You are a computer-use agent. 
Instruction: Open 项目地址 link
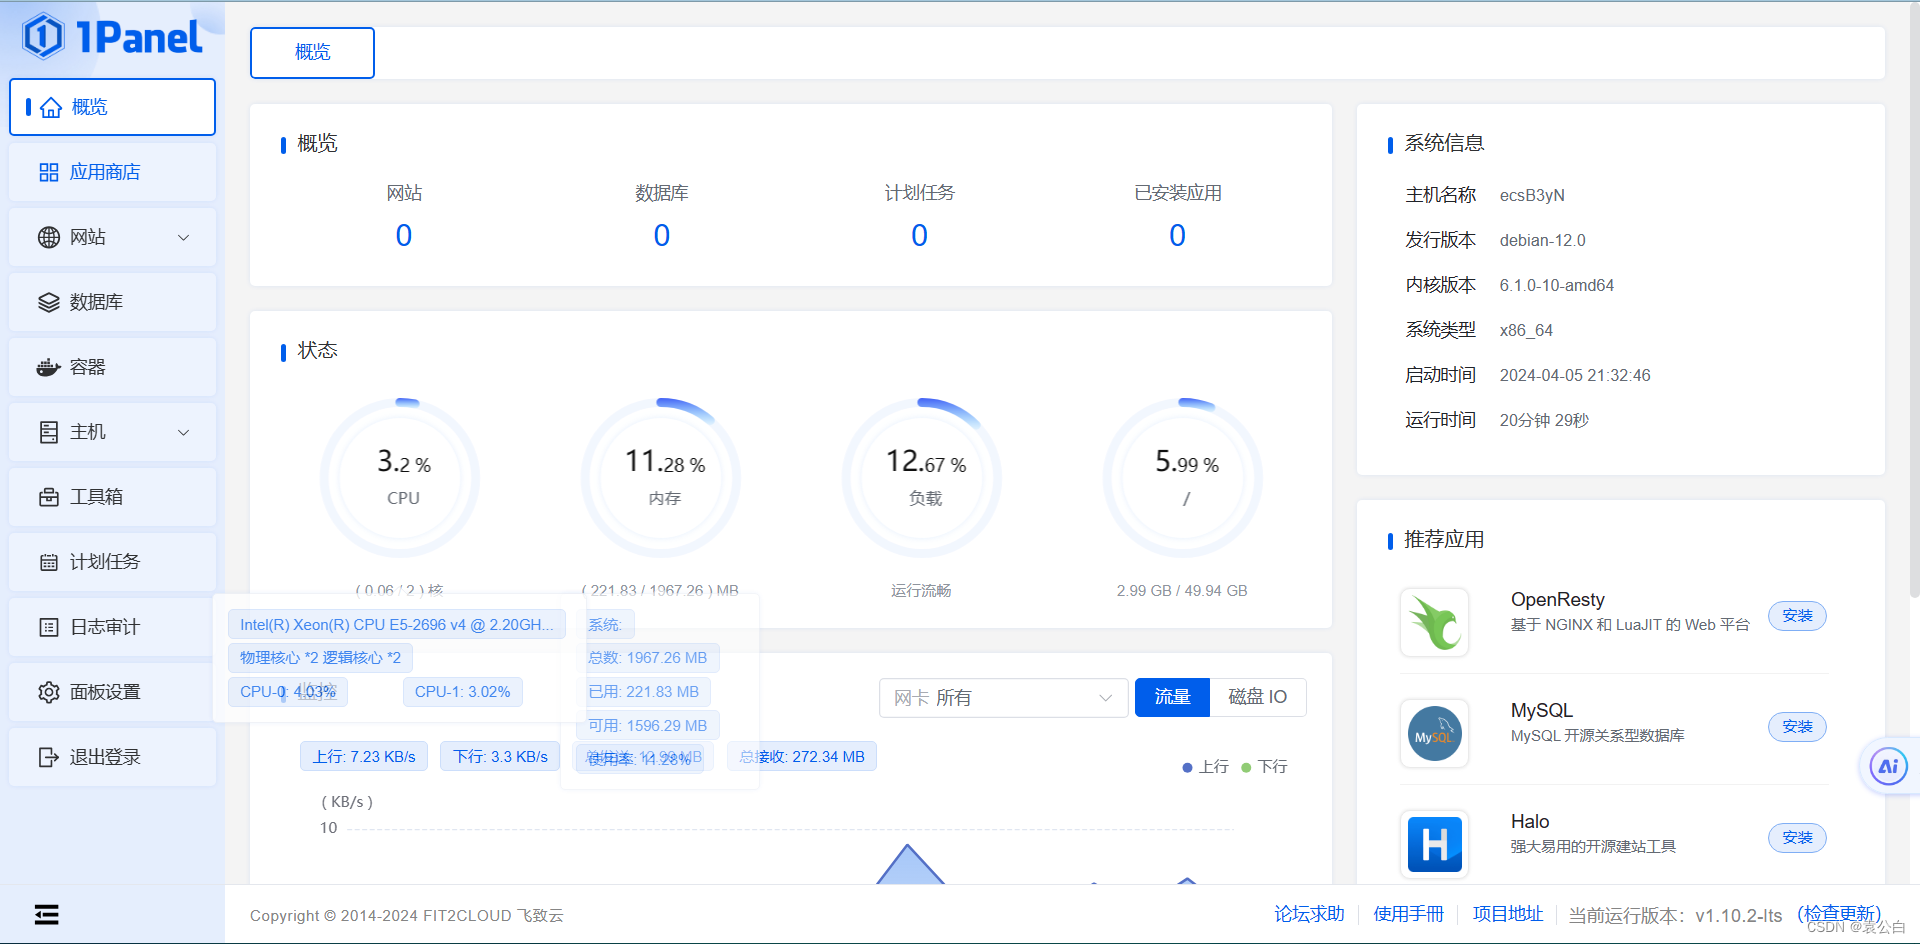(1508, 914)
